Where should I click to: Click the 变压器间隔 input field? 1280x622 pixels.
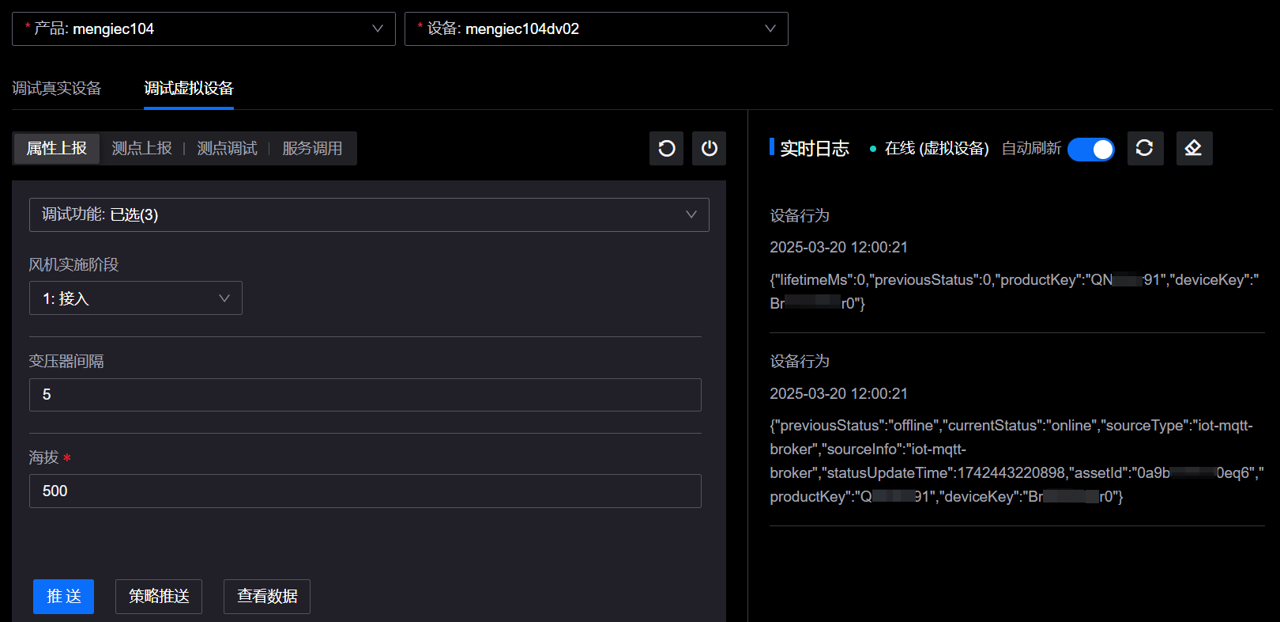coord(364,394)
